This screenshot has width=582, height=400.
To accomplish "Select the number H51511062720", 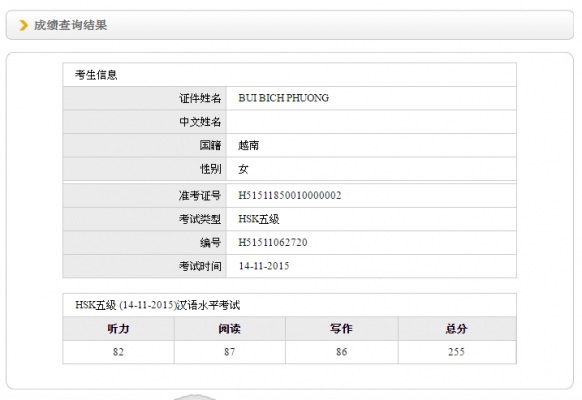I will pos(273,242).
